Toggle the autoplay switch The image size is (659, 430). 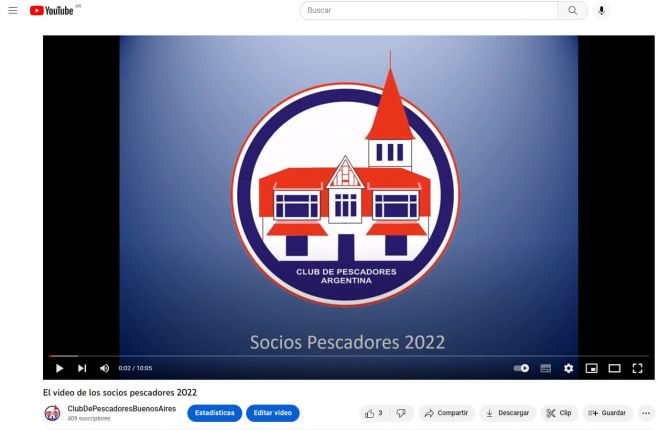tap(521, 368)
